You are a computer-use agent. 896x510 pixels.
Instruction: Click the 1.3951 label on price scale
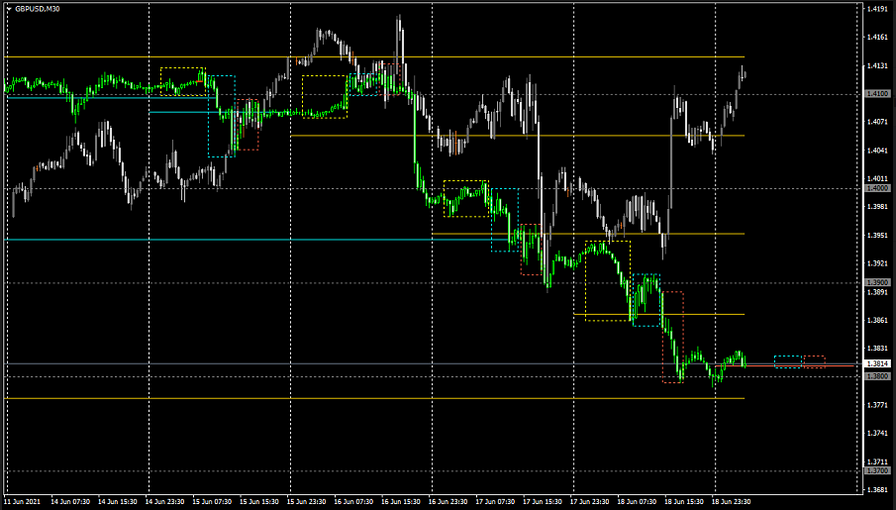pyautogui.click(x=878, y=236)
